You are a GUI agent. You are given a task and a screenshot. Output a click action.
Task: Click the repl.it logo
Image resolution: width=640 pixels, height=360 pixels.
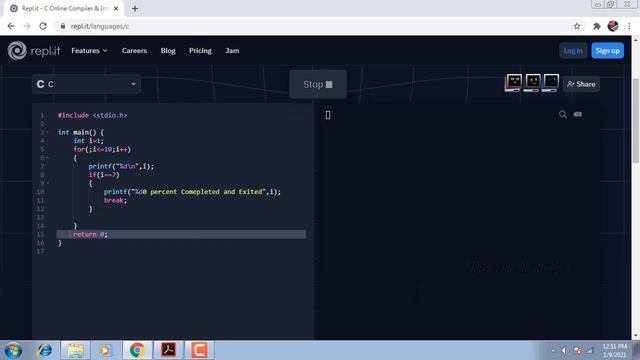pos(34,51)
